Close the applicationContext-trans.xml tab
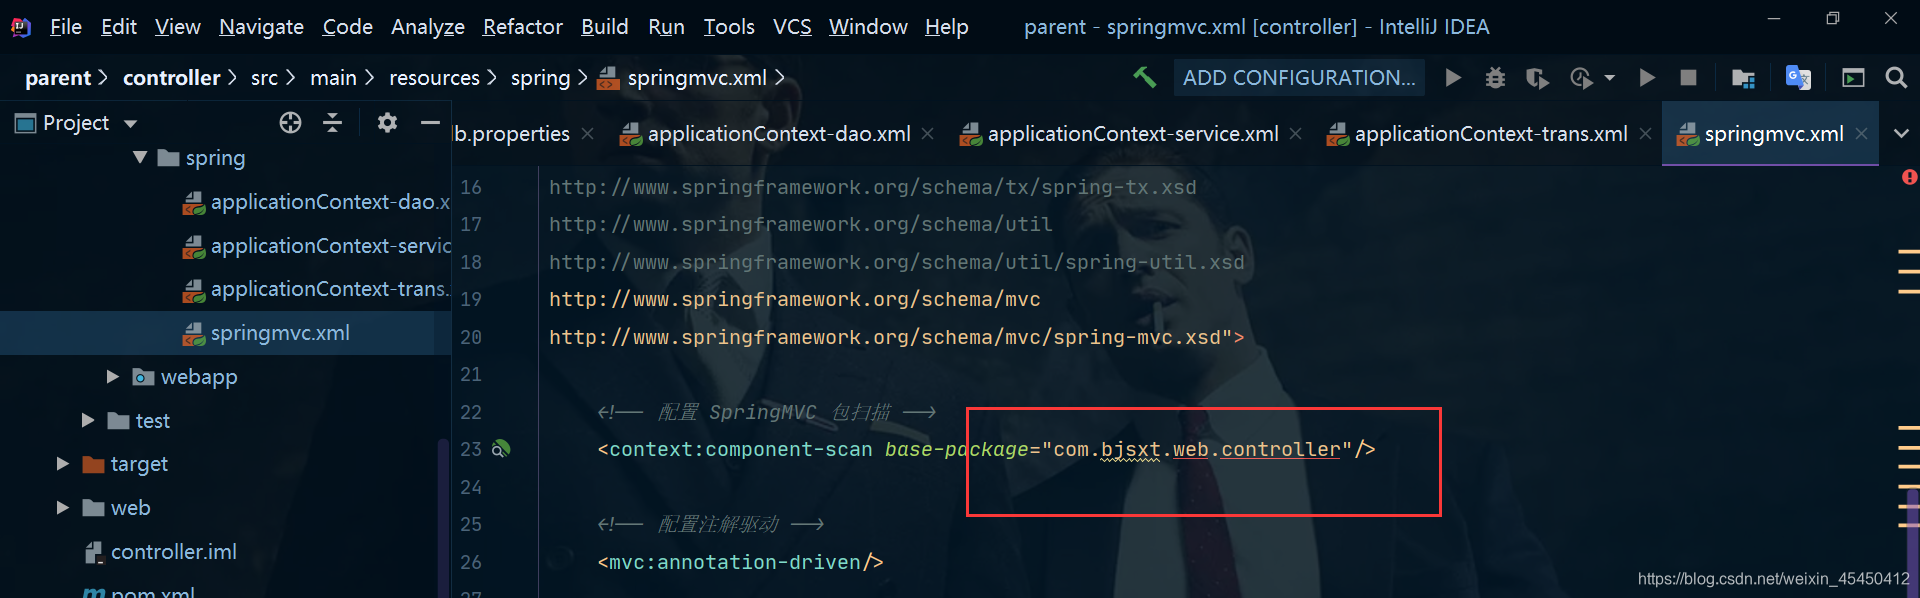 tap(1645, 134)
